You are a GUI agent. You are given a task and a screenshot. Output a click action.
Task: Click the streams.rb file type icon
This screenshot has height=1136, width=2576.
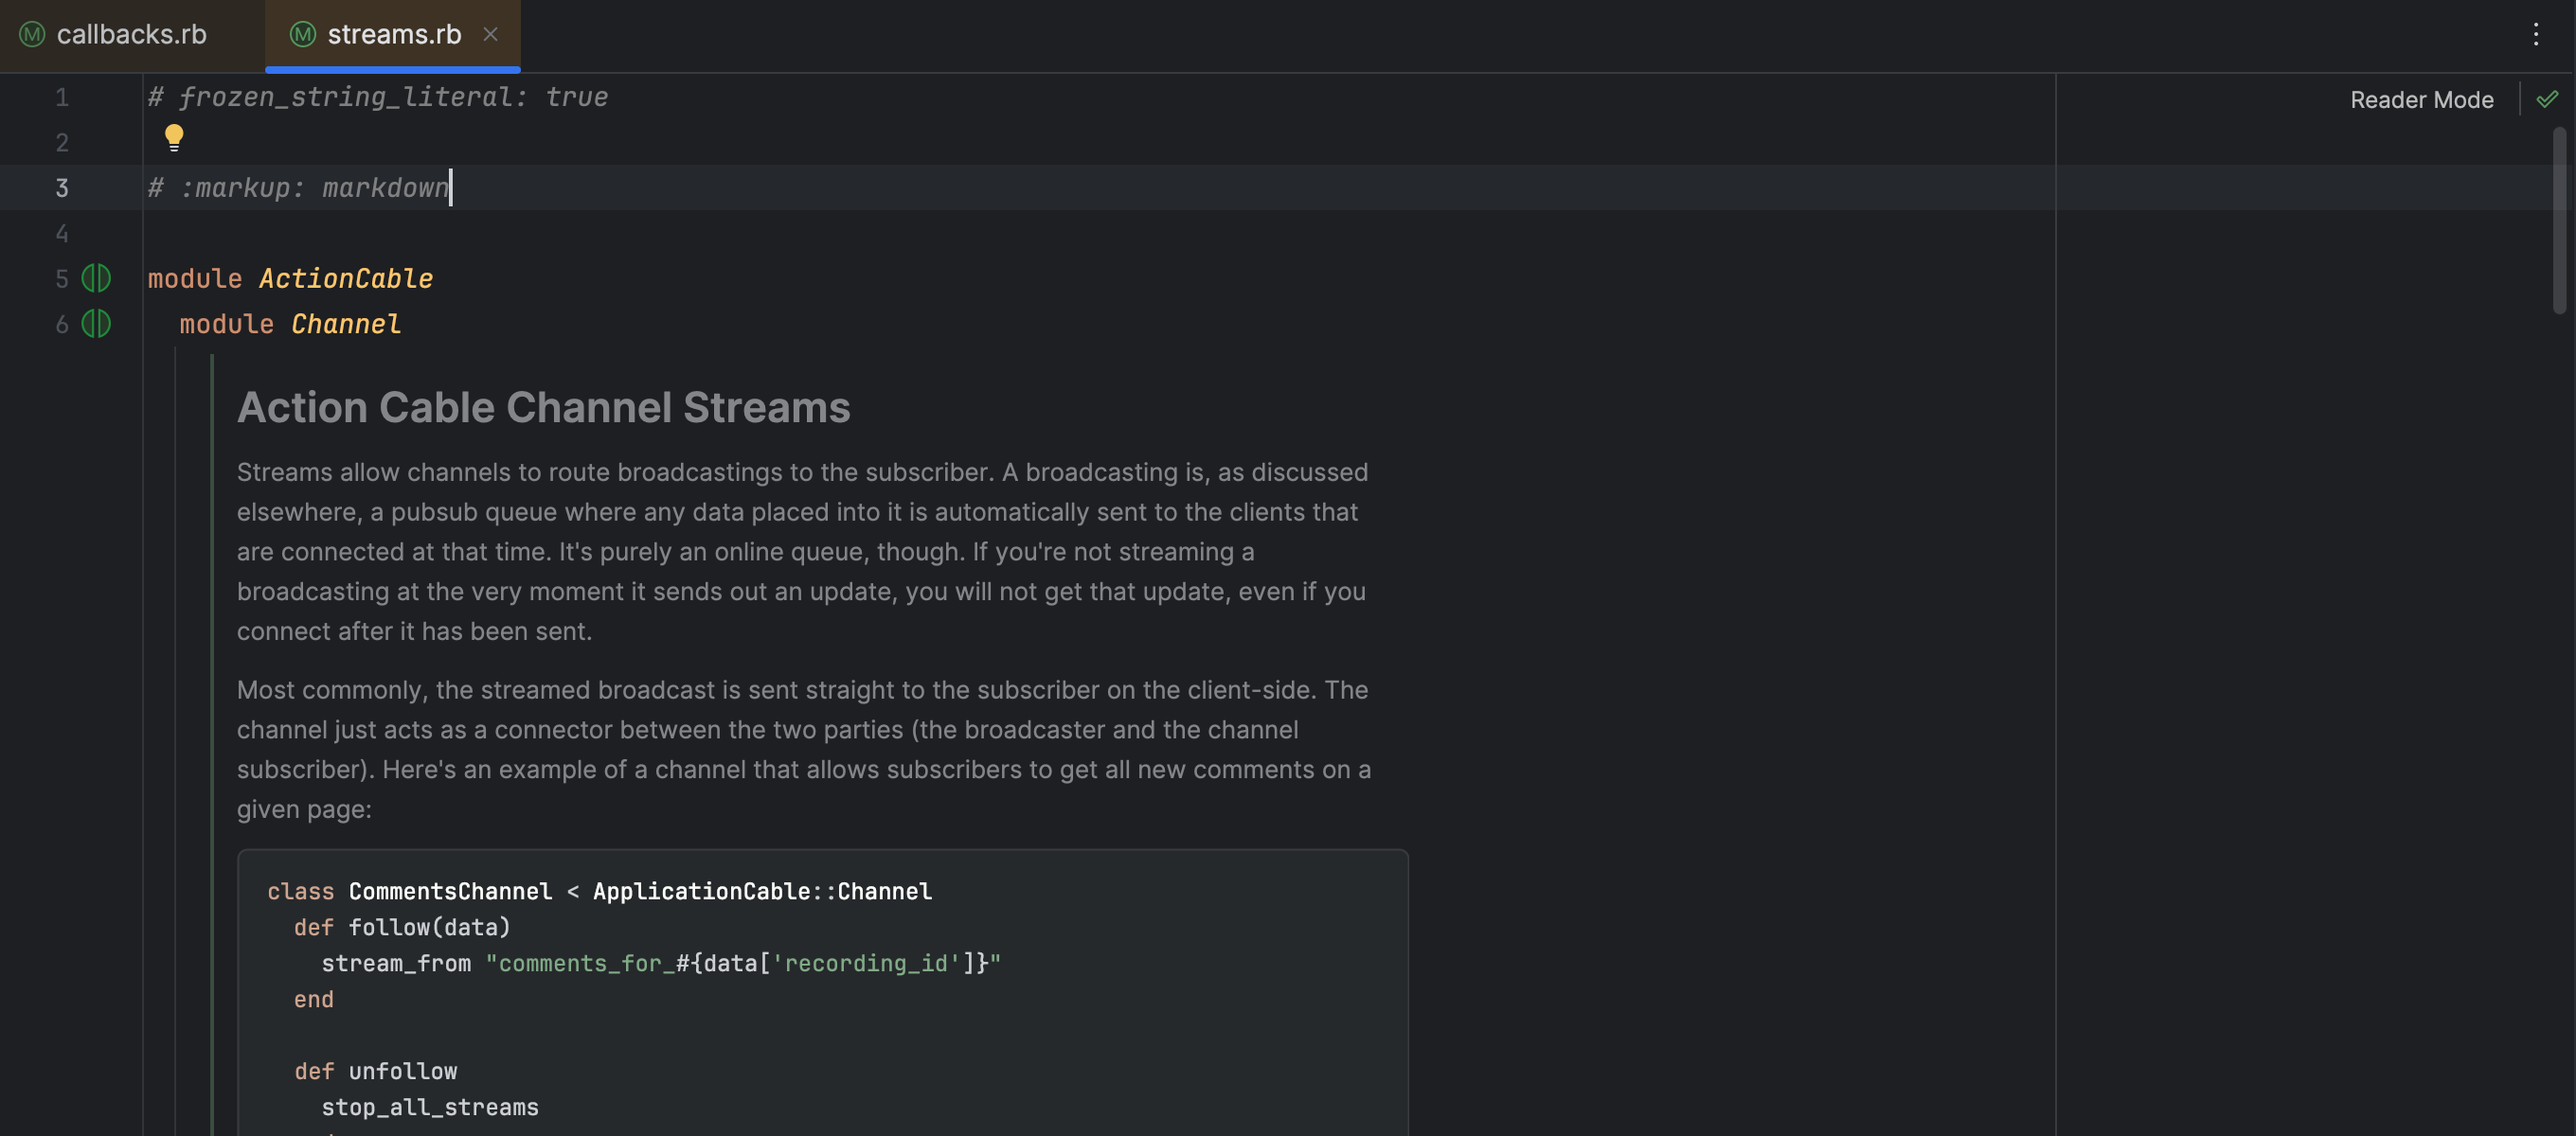[302, 34]
